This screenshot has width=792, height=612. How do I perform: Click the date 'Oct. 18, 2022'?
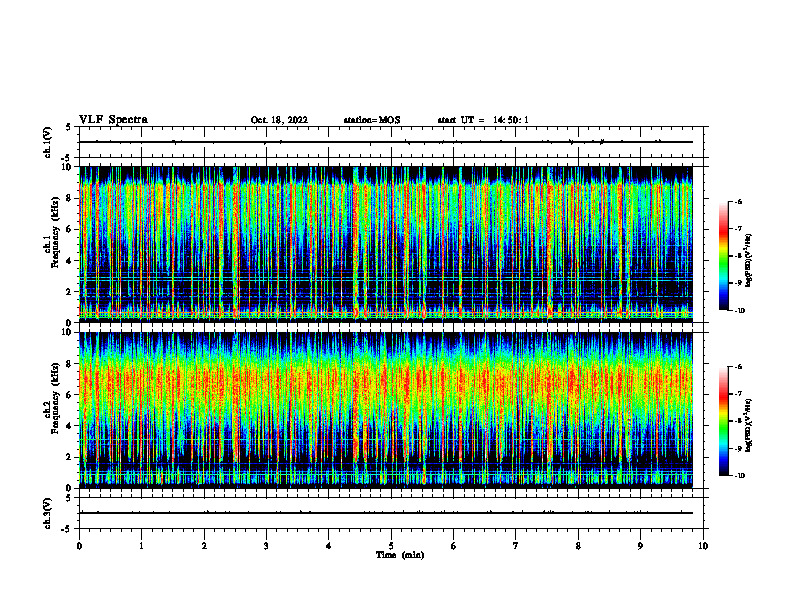[x=279, y=120]
